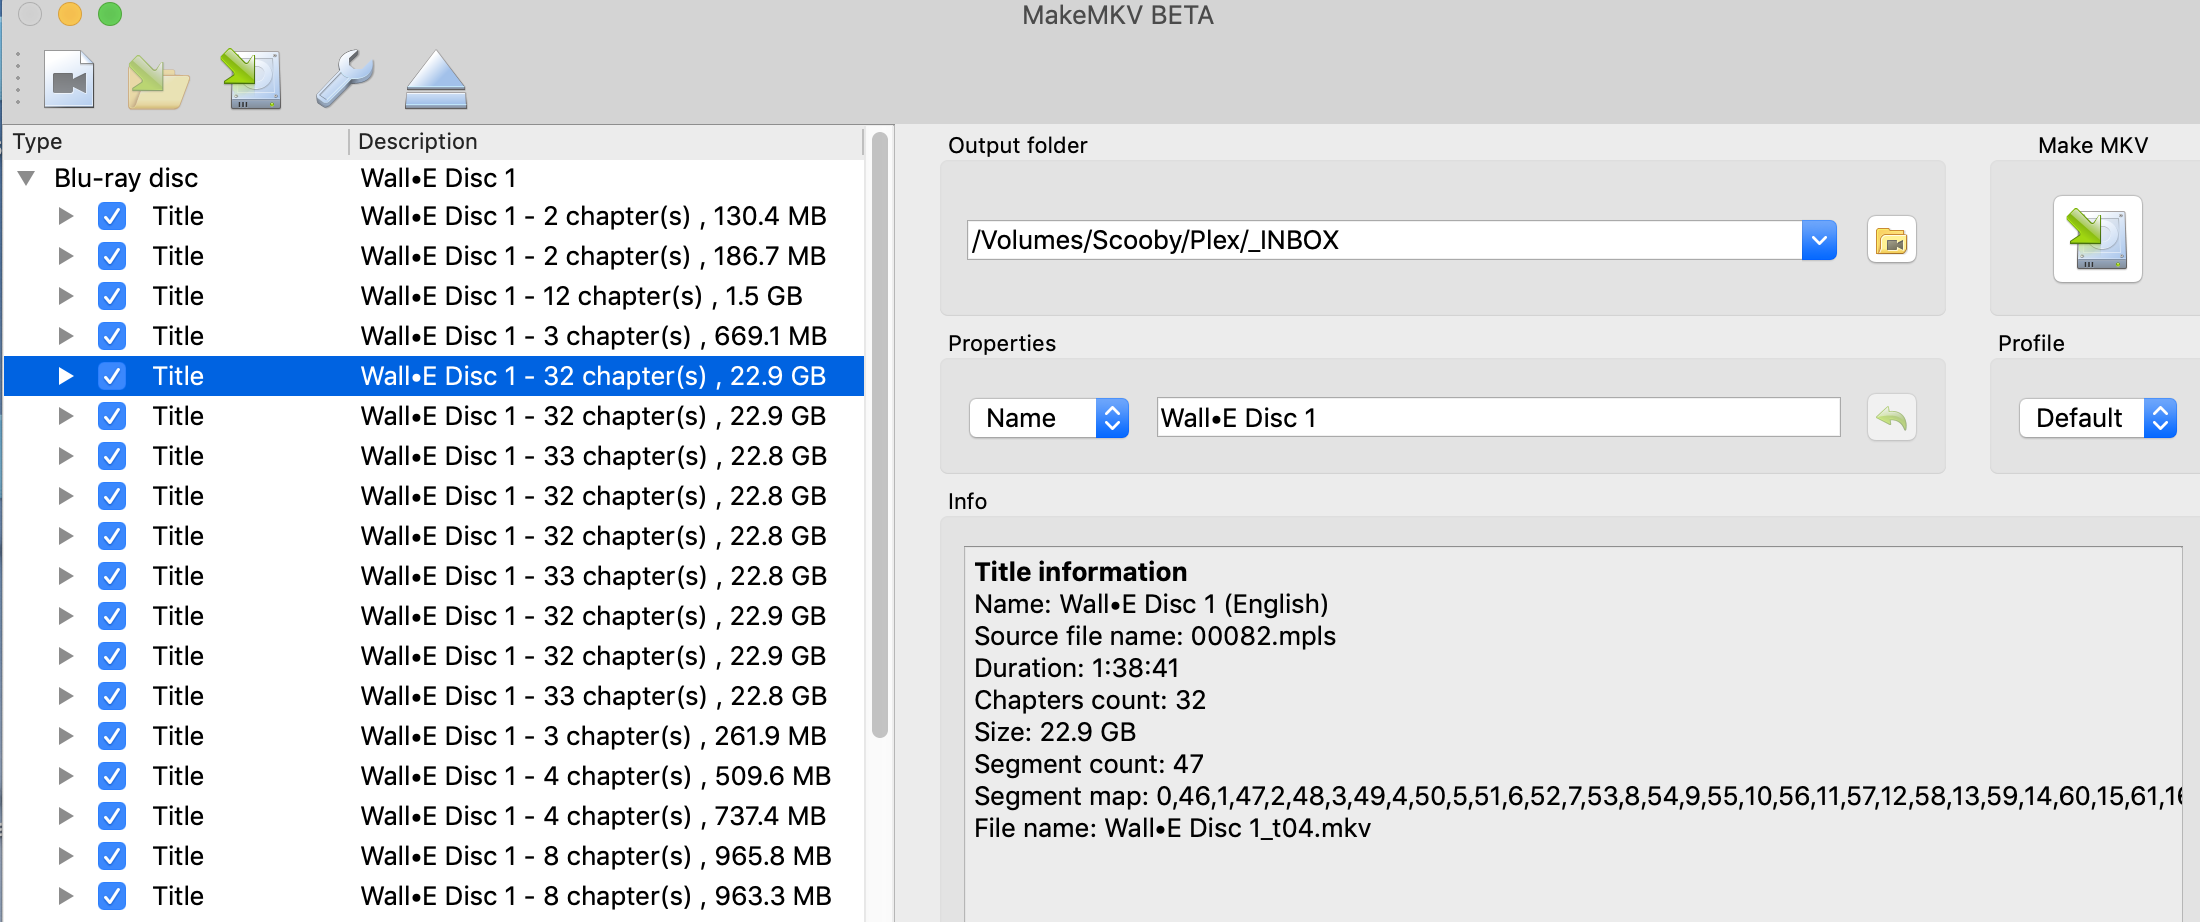Click the green maximize window button
The height and width of the screenshot is (922, 2200).
coord(110,14)
